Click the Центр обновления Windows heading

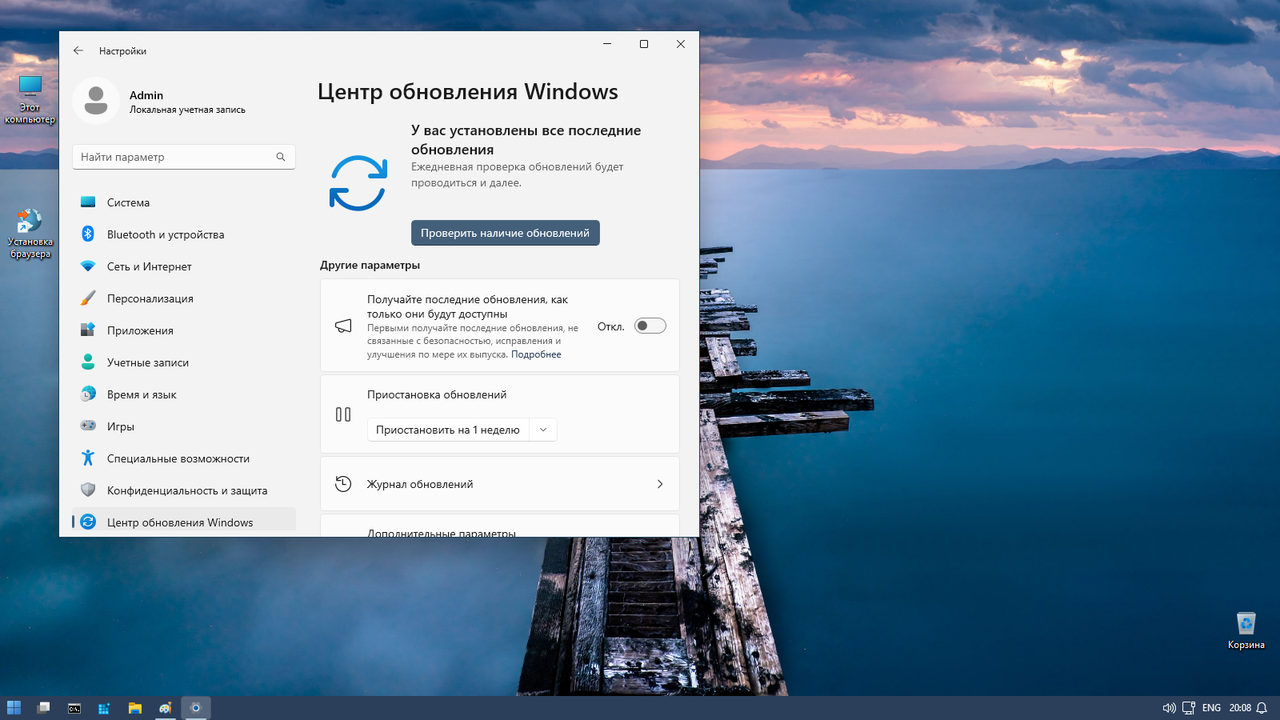(468, 92)
